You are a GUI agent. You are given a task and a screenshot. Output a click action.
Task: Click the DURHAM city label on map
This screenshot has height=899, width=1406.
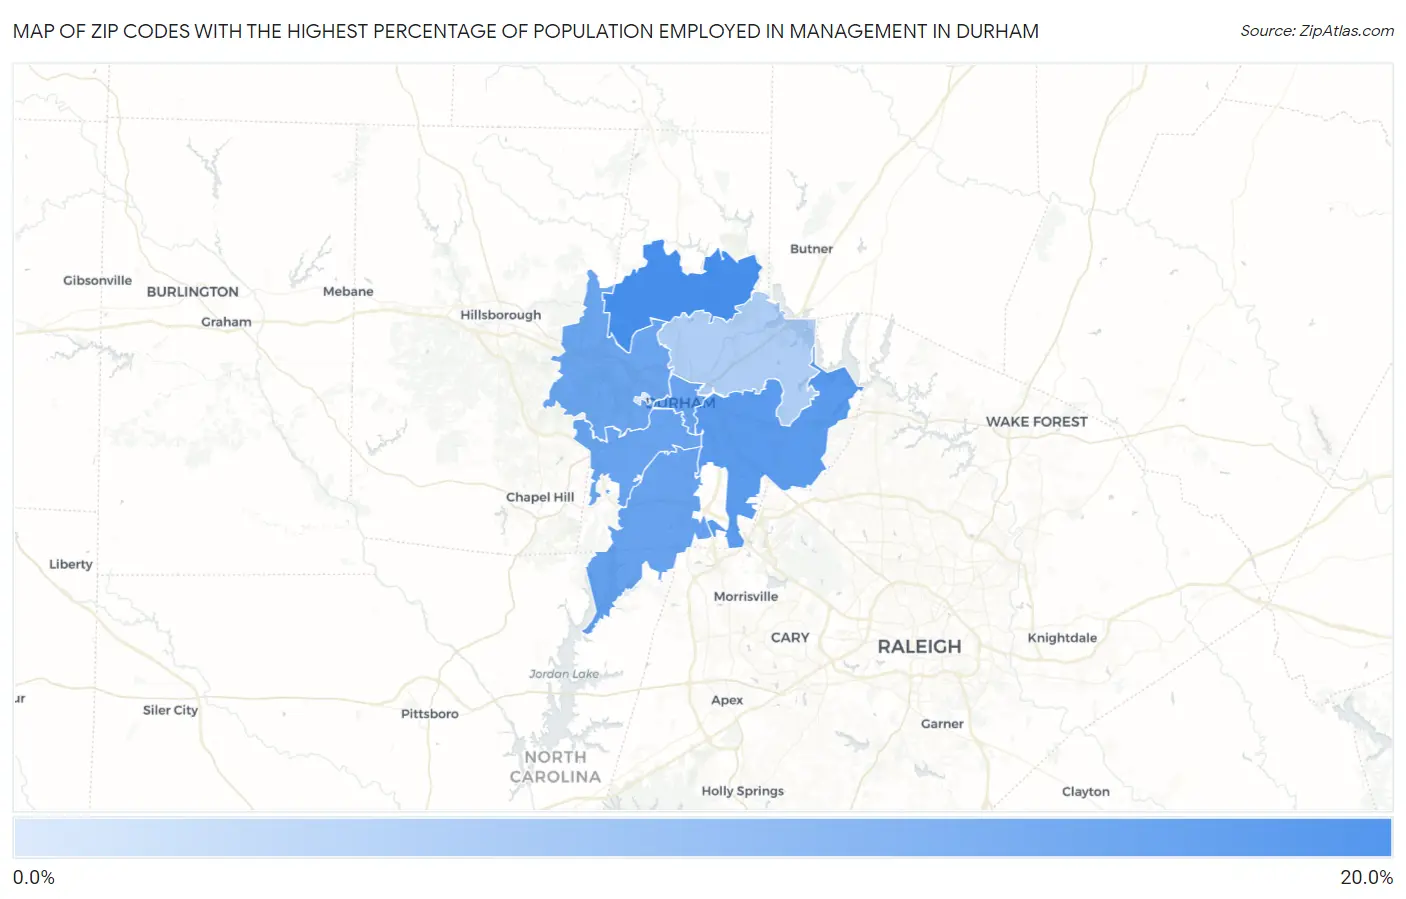[x=679, y=403]
